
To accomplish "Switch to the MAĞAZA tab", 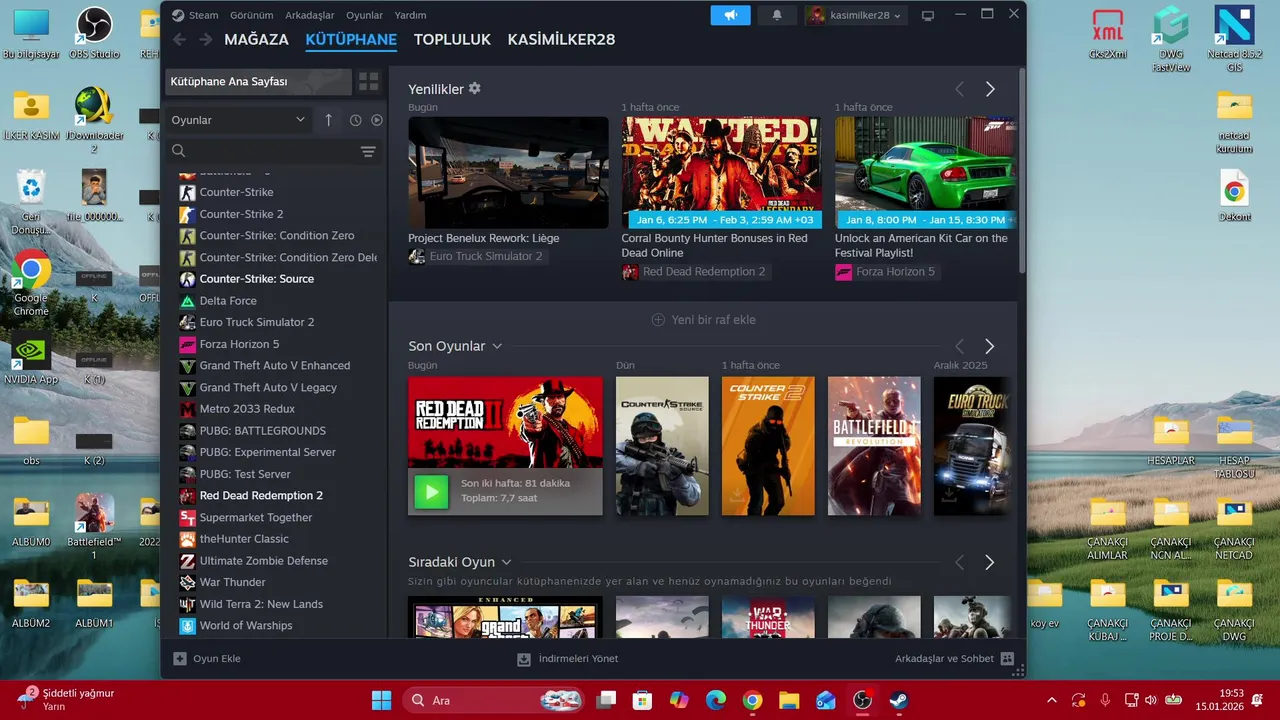I will 256,40.
